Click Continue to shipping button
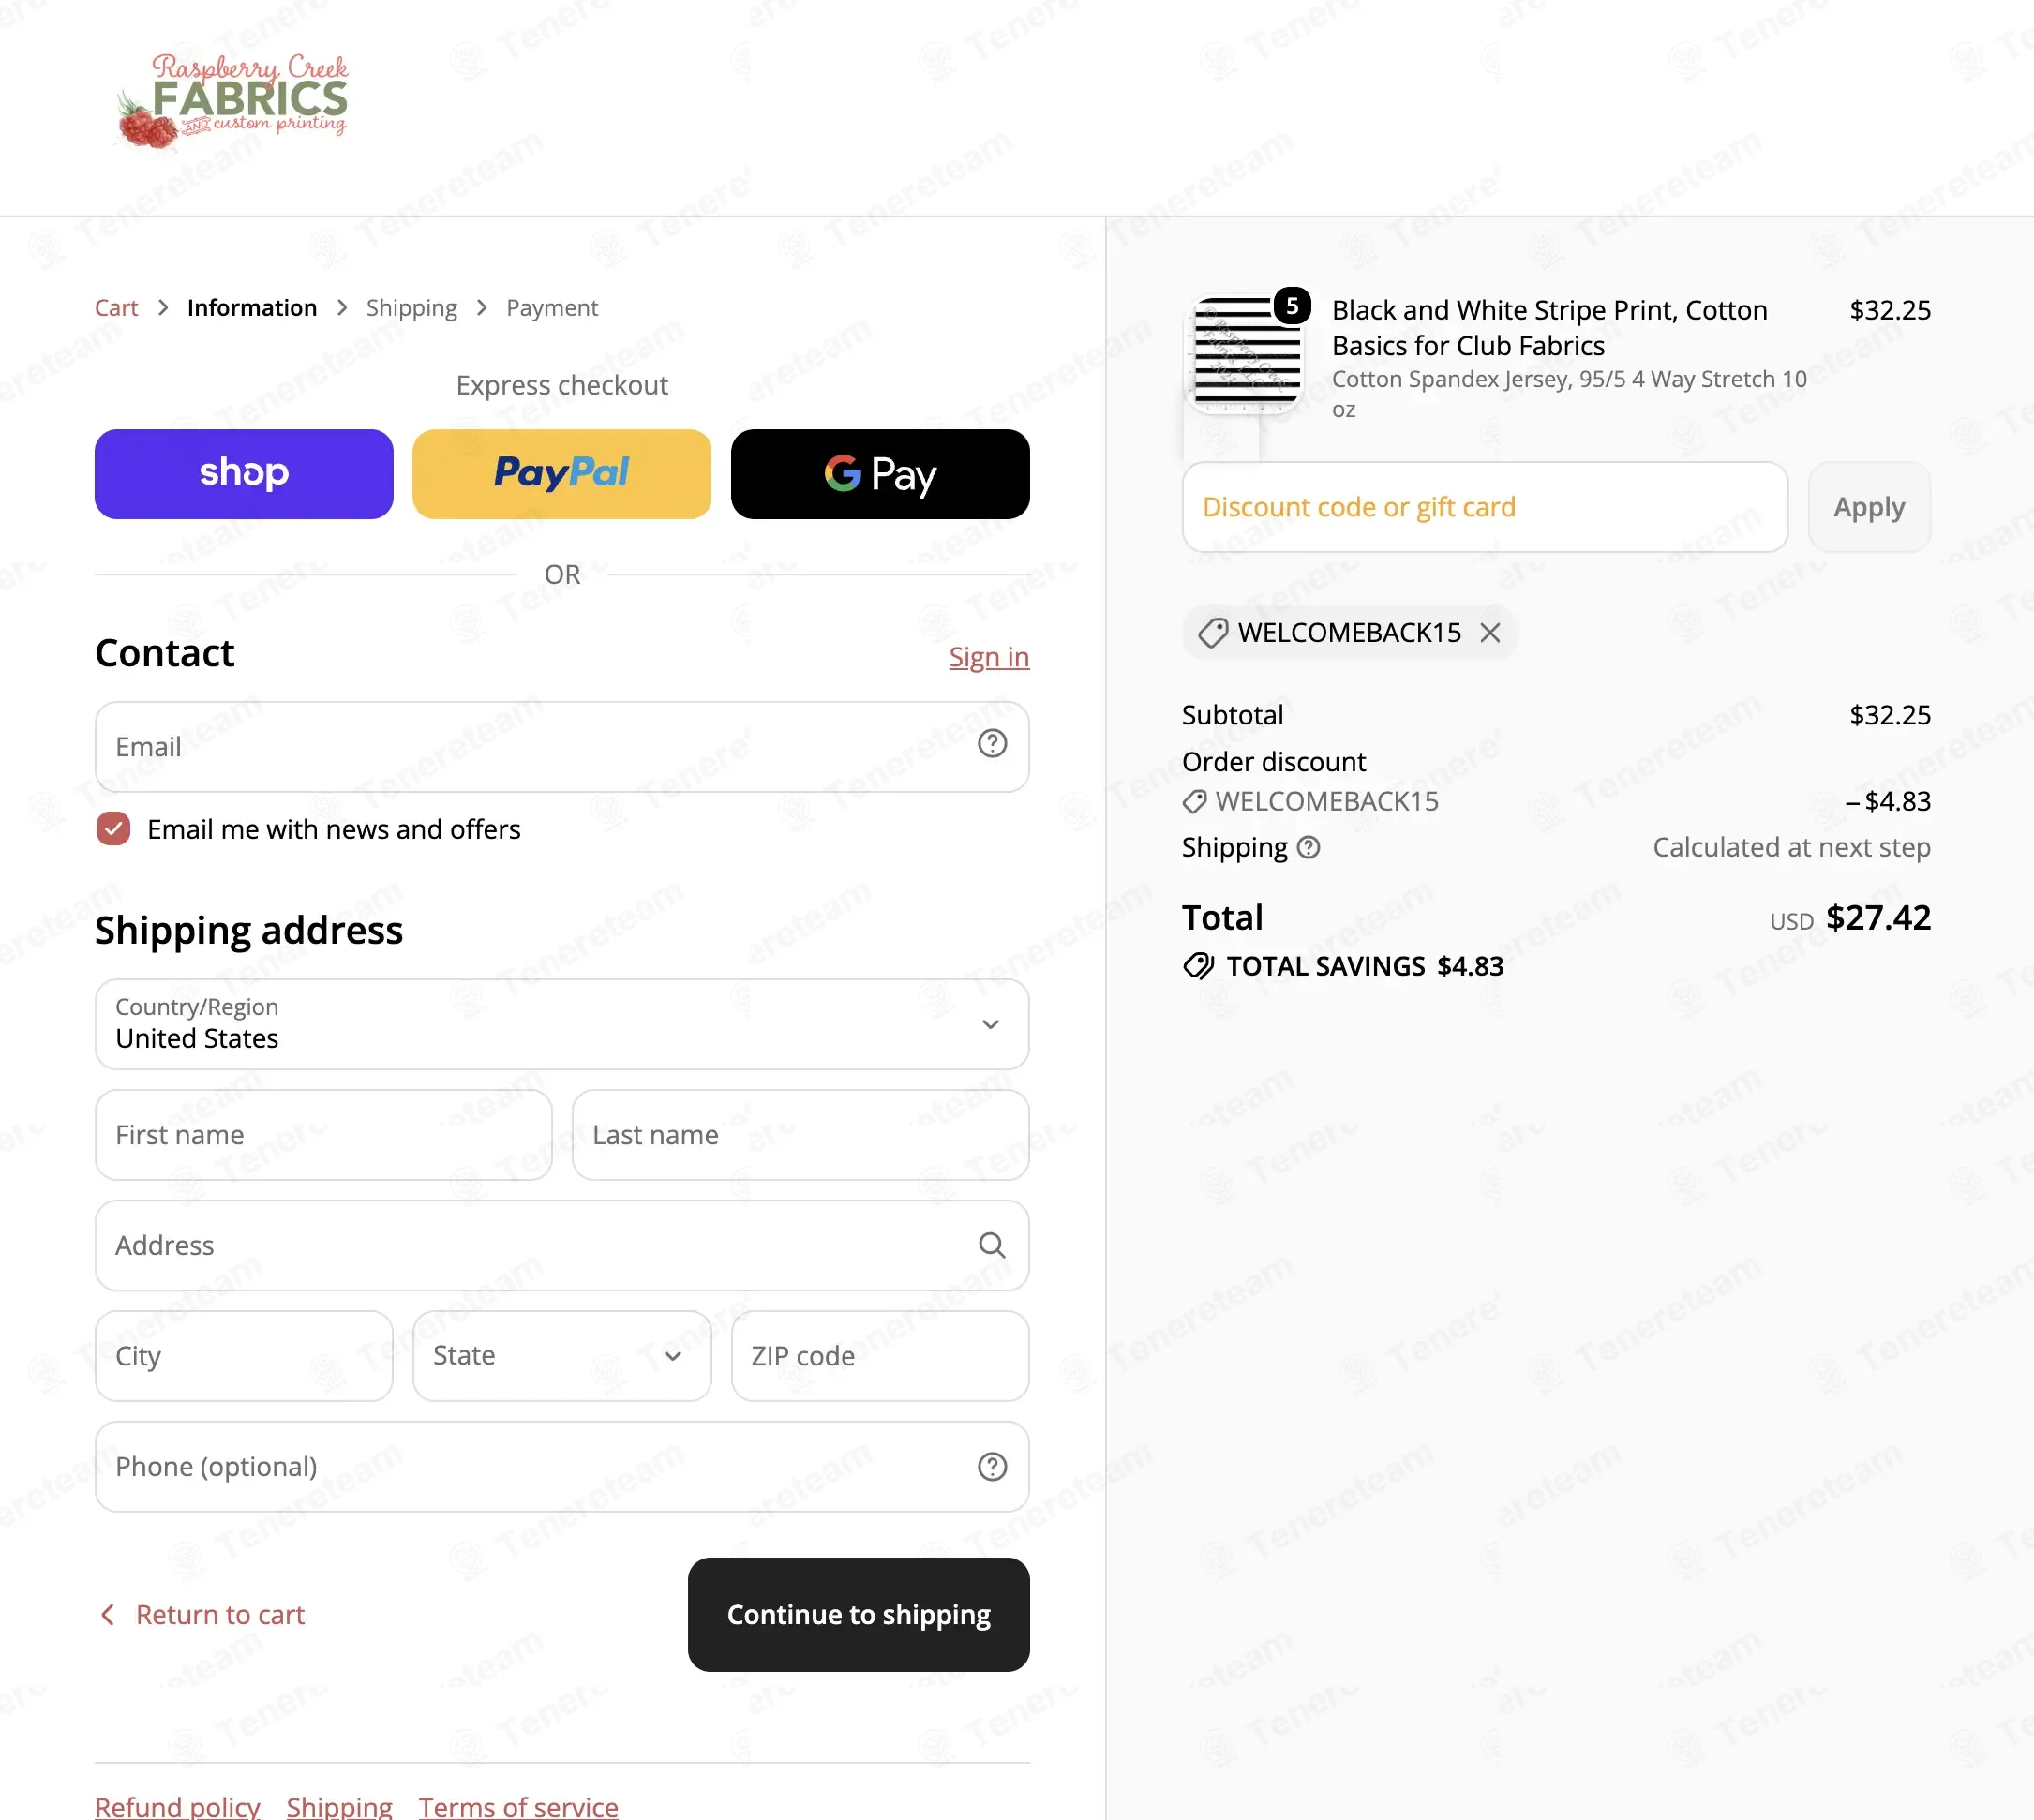Viewport: 2034px width, 1820px height. (x=859, y=1615)
